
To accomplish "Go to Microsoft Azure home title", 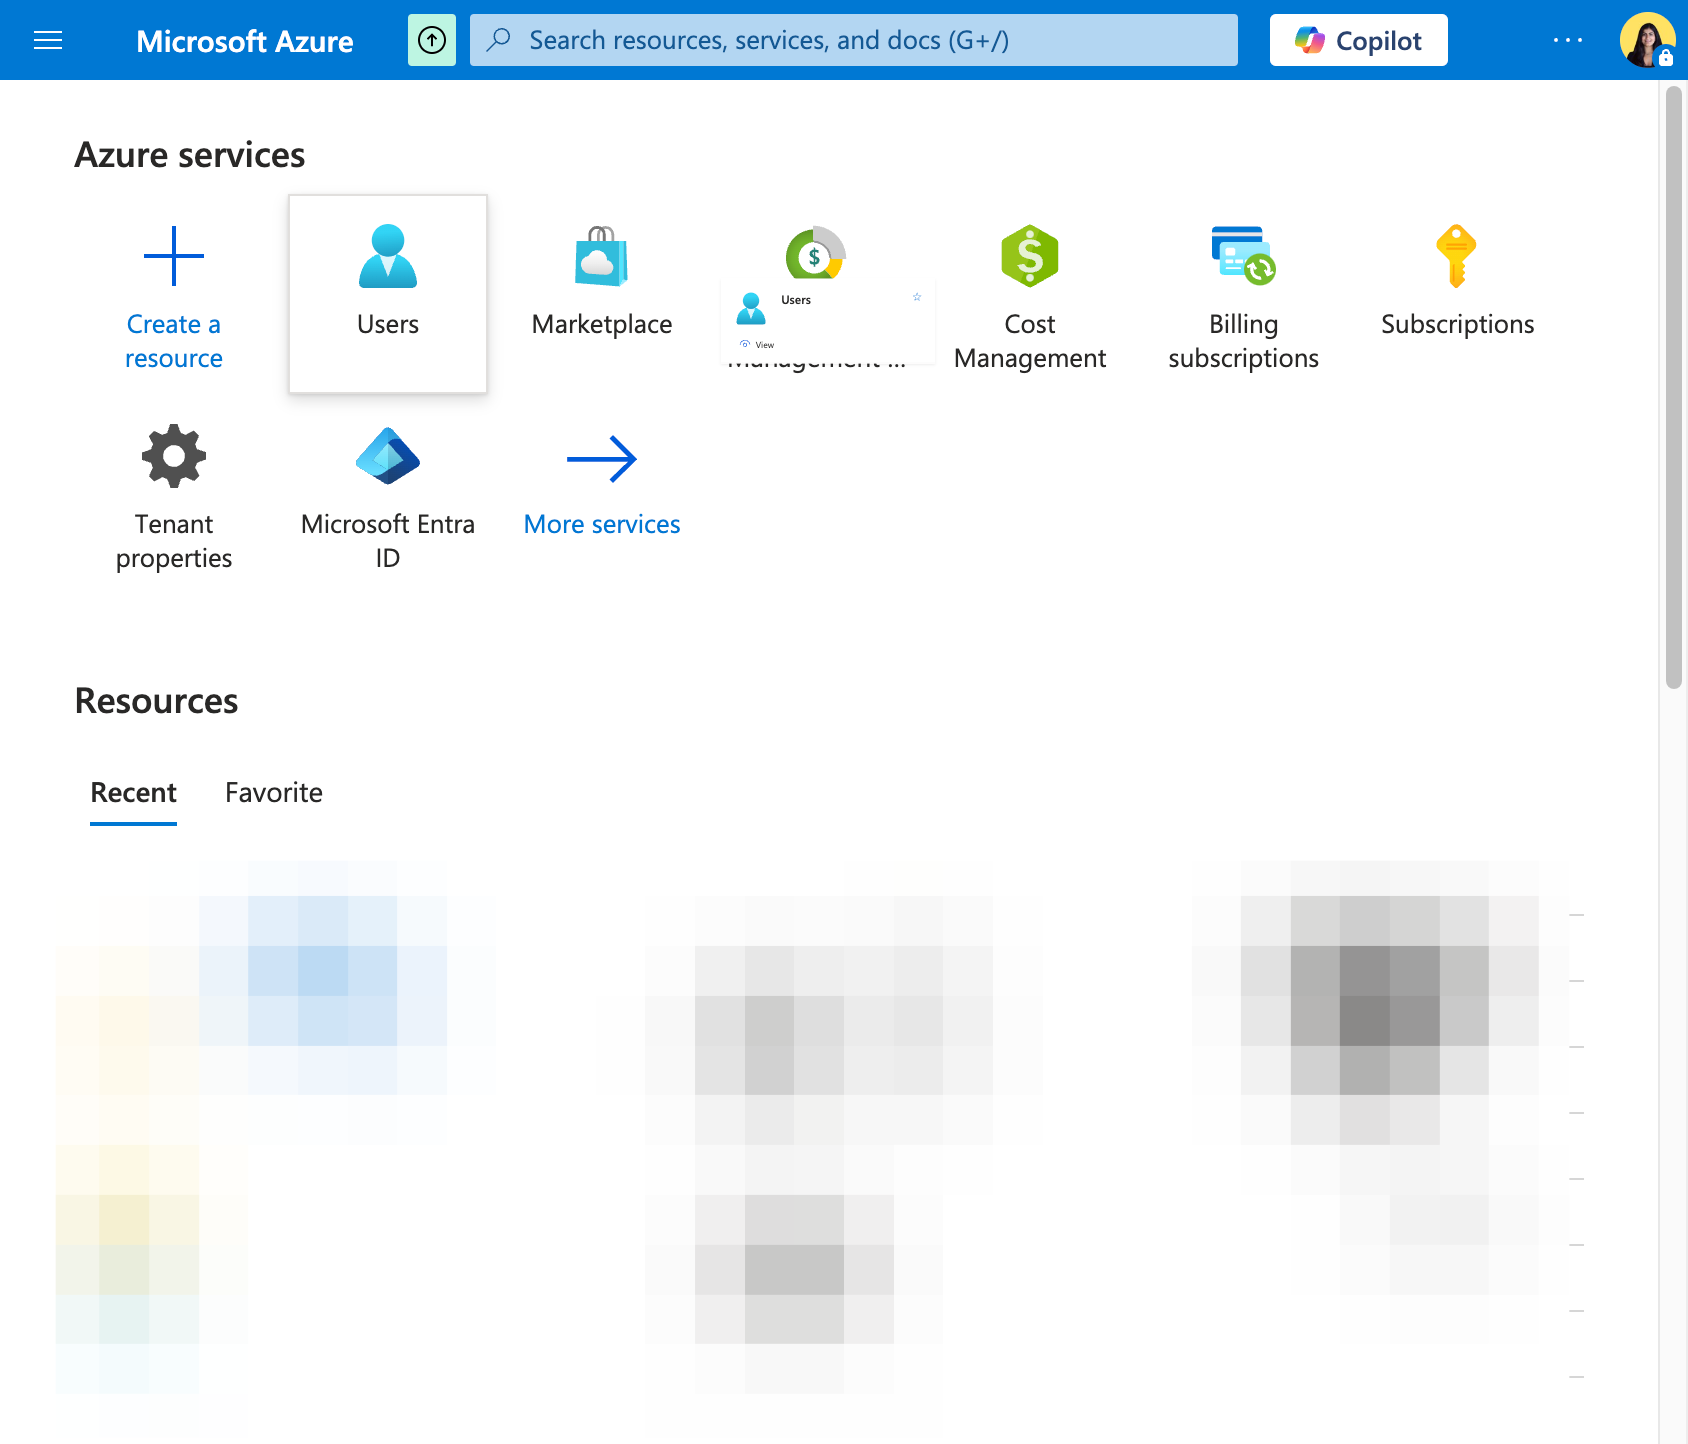I will click(245, 41).
